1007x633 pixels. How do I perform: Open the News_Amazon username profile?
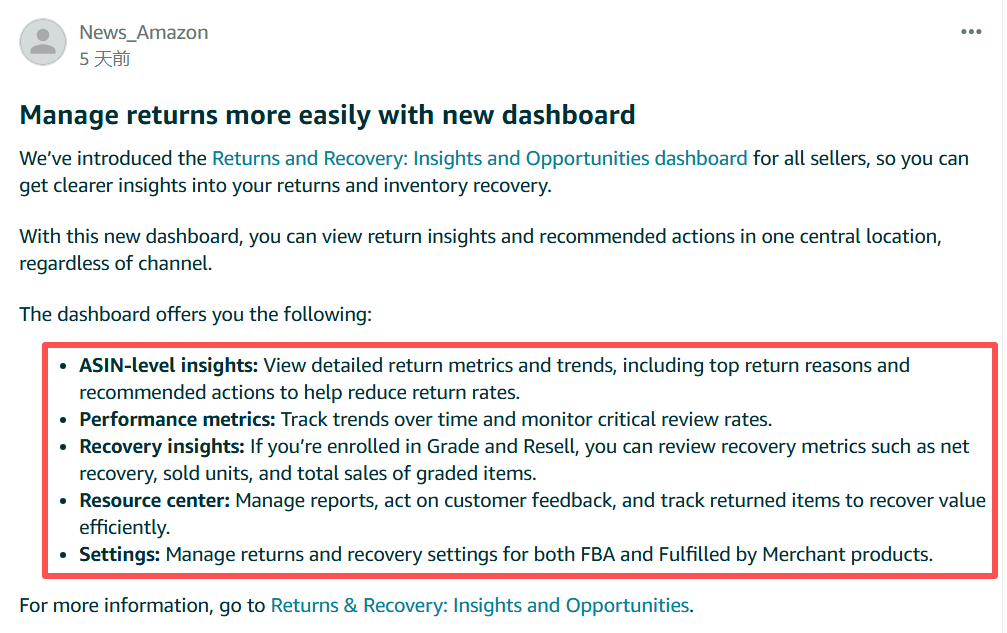click(x=144, y=32)
